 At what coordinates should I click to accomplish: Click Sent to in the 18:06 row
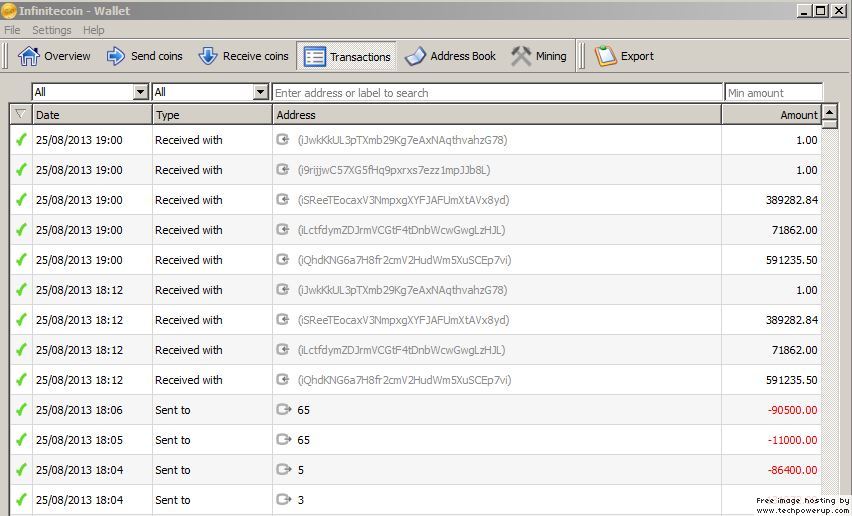tap(173, 410)
